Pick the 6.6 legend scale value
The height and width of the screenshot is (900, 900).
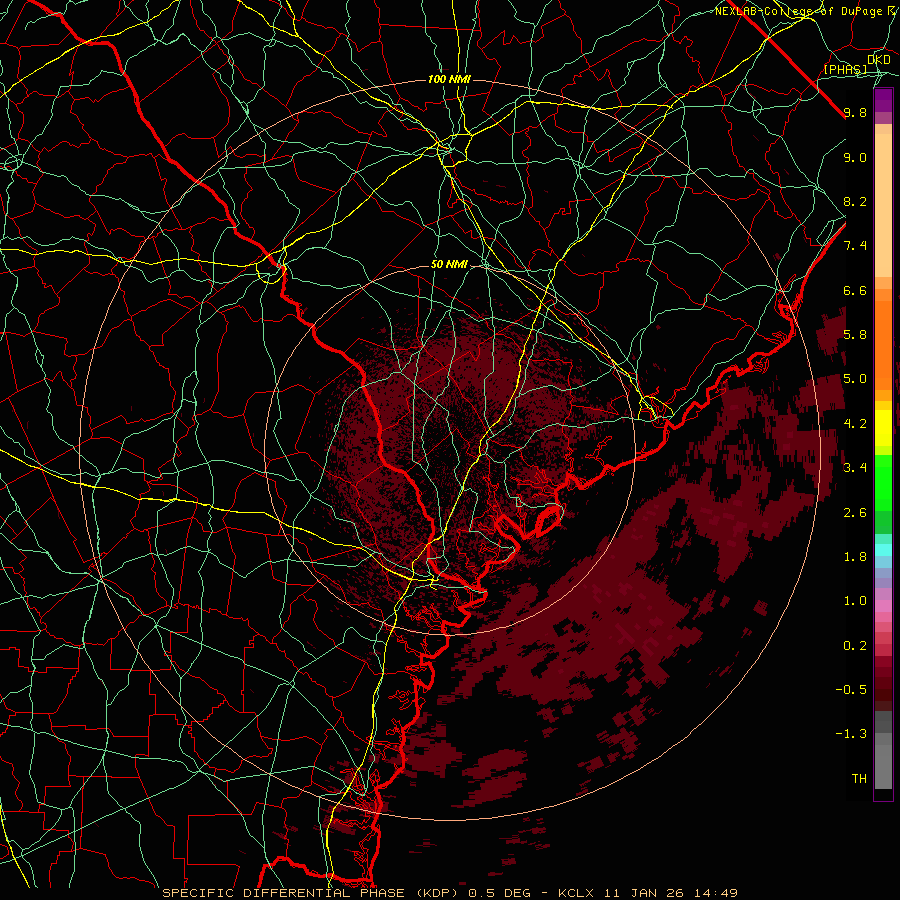[x=855, y=290]
